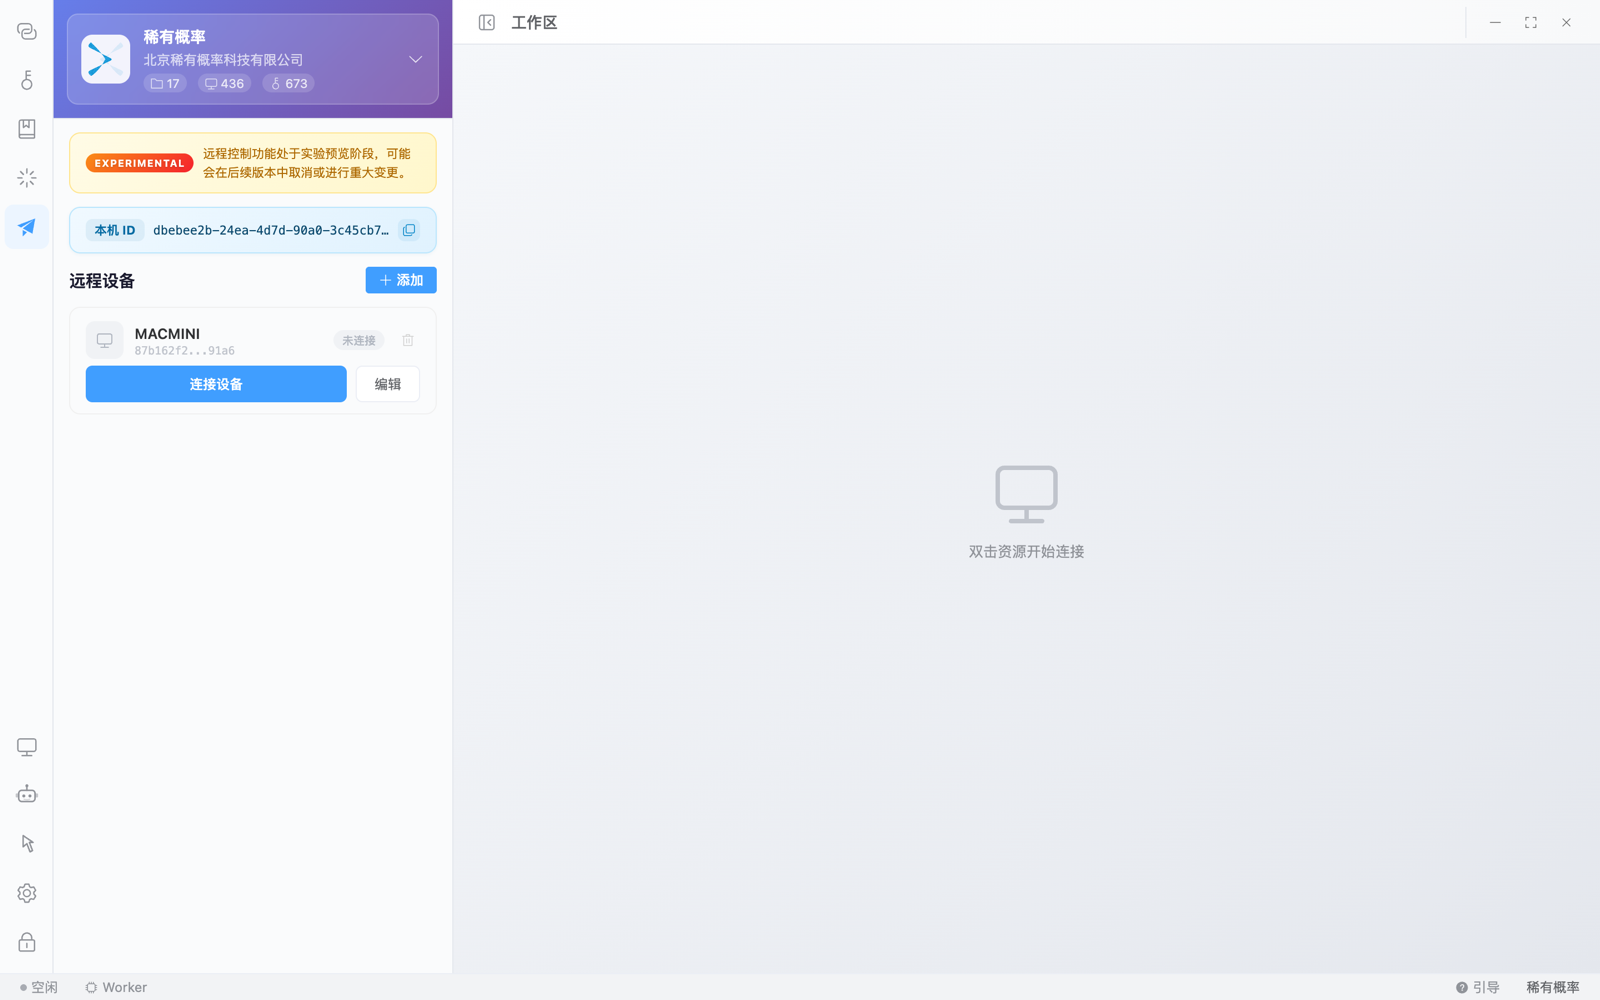Delete the MACMINI device via trash icon
The image size is (1600, 1000).
[x=408, y=340]
